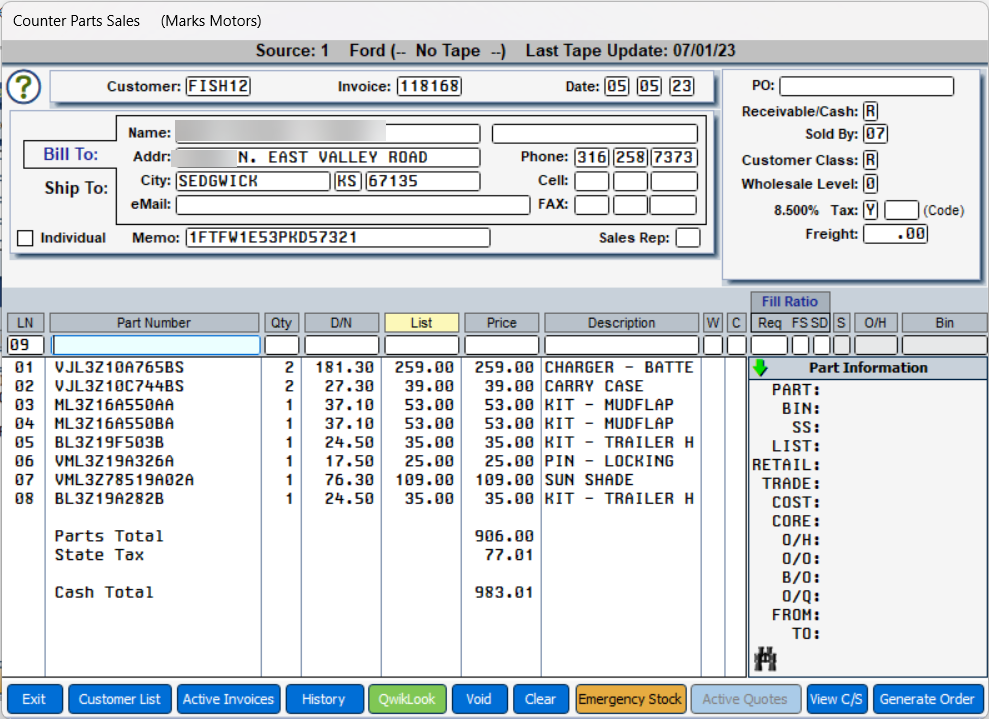
Task: Click the PO input field
Action: 866,87
